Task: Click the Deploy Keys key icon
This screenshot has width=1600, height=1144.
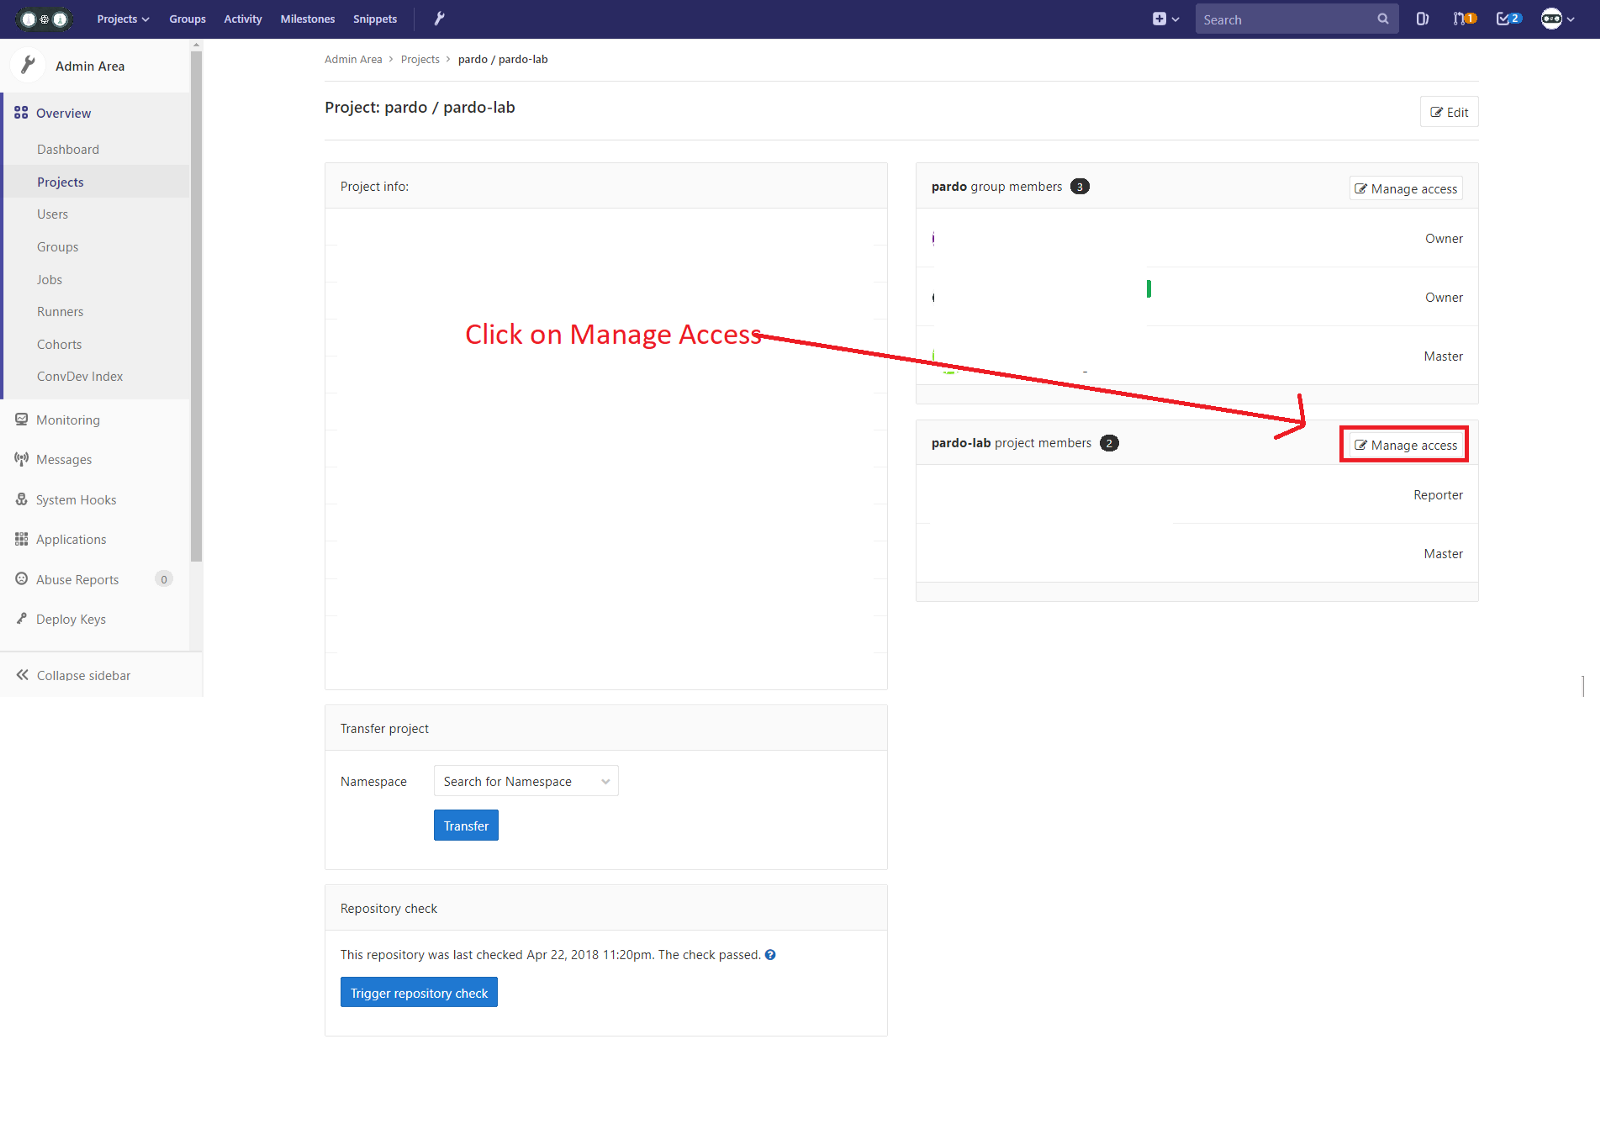Action: click(x=21, y=619)
